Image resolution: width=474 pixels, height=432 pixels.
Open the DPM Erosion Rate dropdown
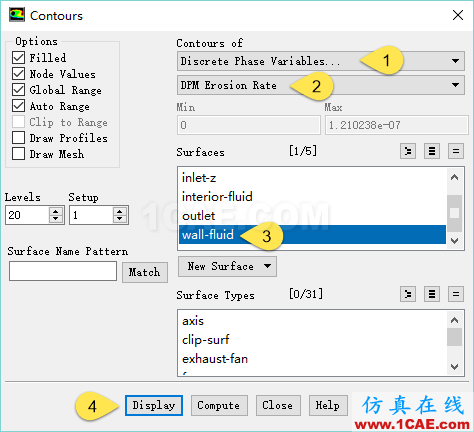[x=321, y=85]
